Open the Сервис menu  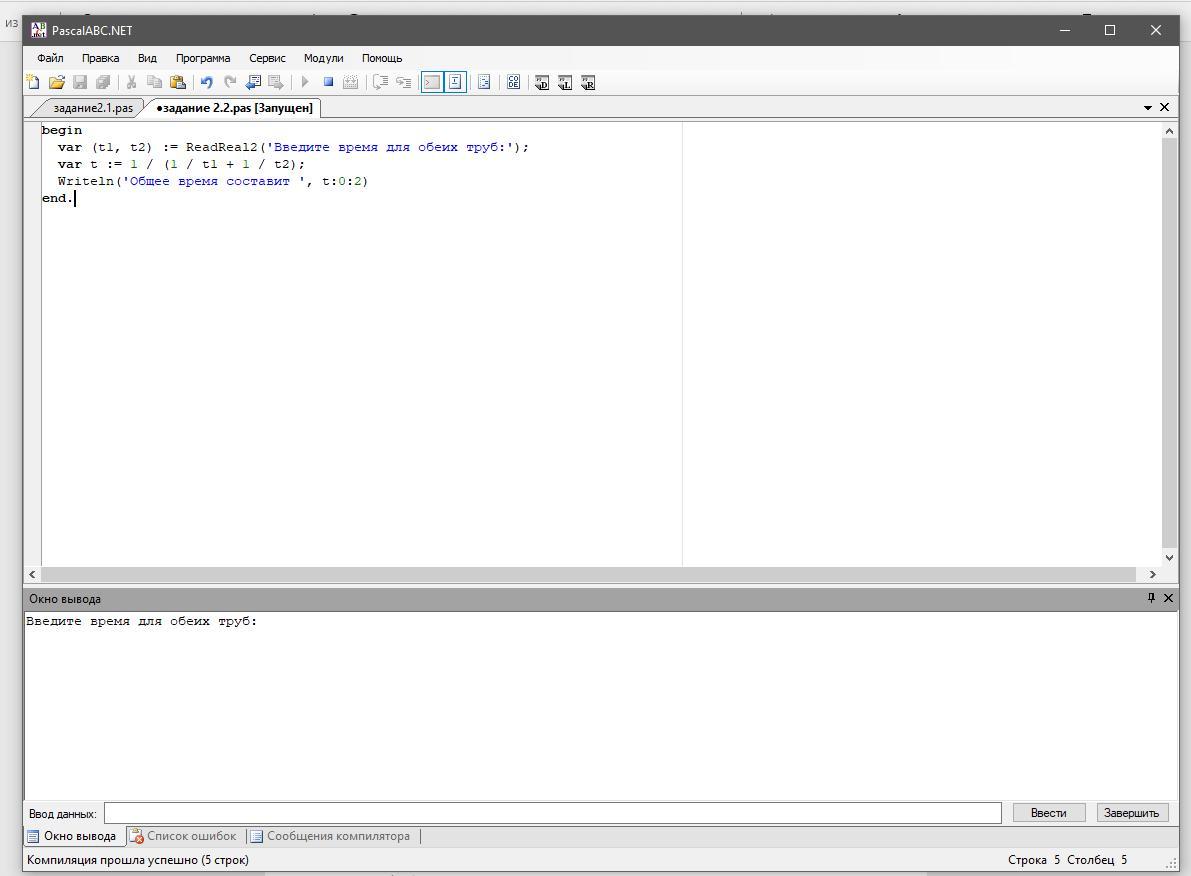(x=267, y=58)
